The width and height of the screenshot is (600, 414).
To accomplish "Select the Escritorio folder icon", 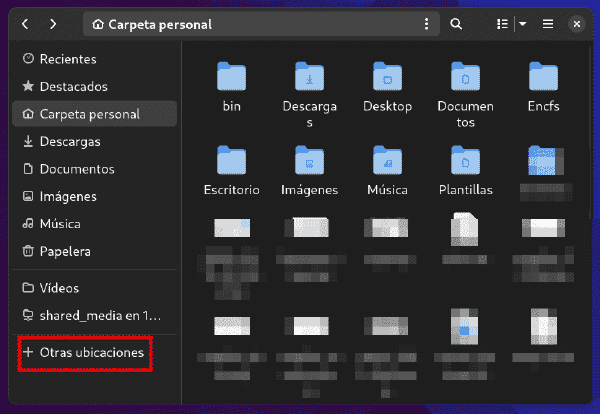I will 232,160.
